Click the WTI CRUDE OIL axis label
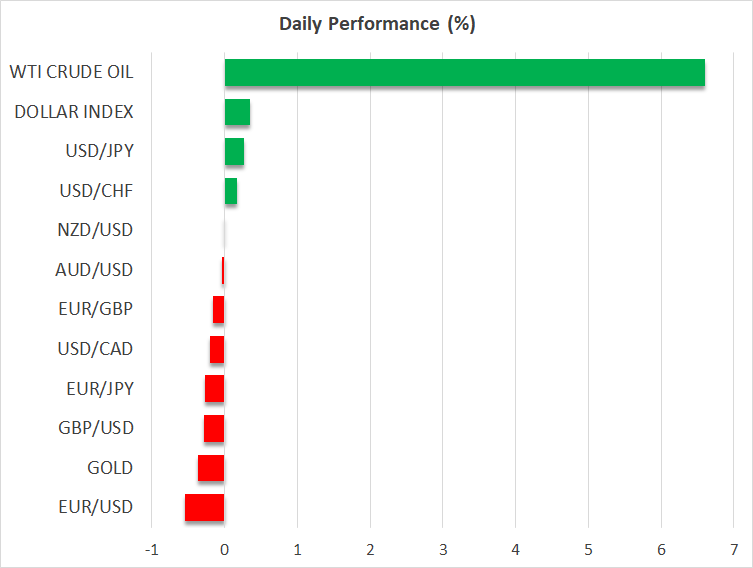 point(71,72)
